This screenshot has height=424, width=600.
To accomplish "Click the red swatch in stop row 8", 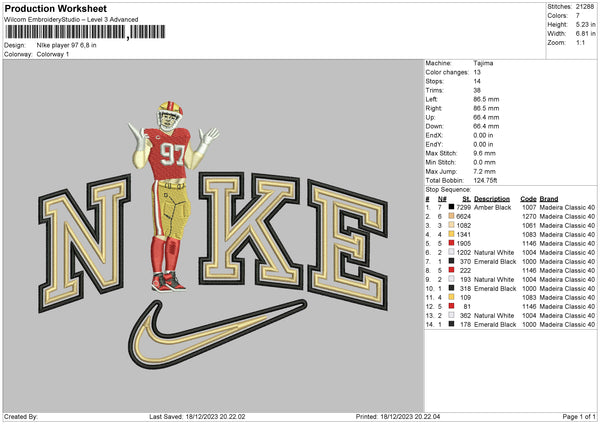I will tap(452, 270).
